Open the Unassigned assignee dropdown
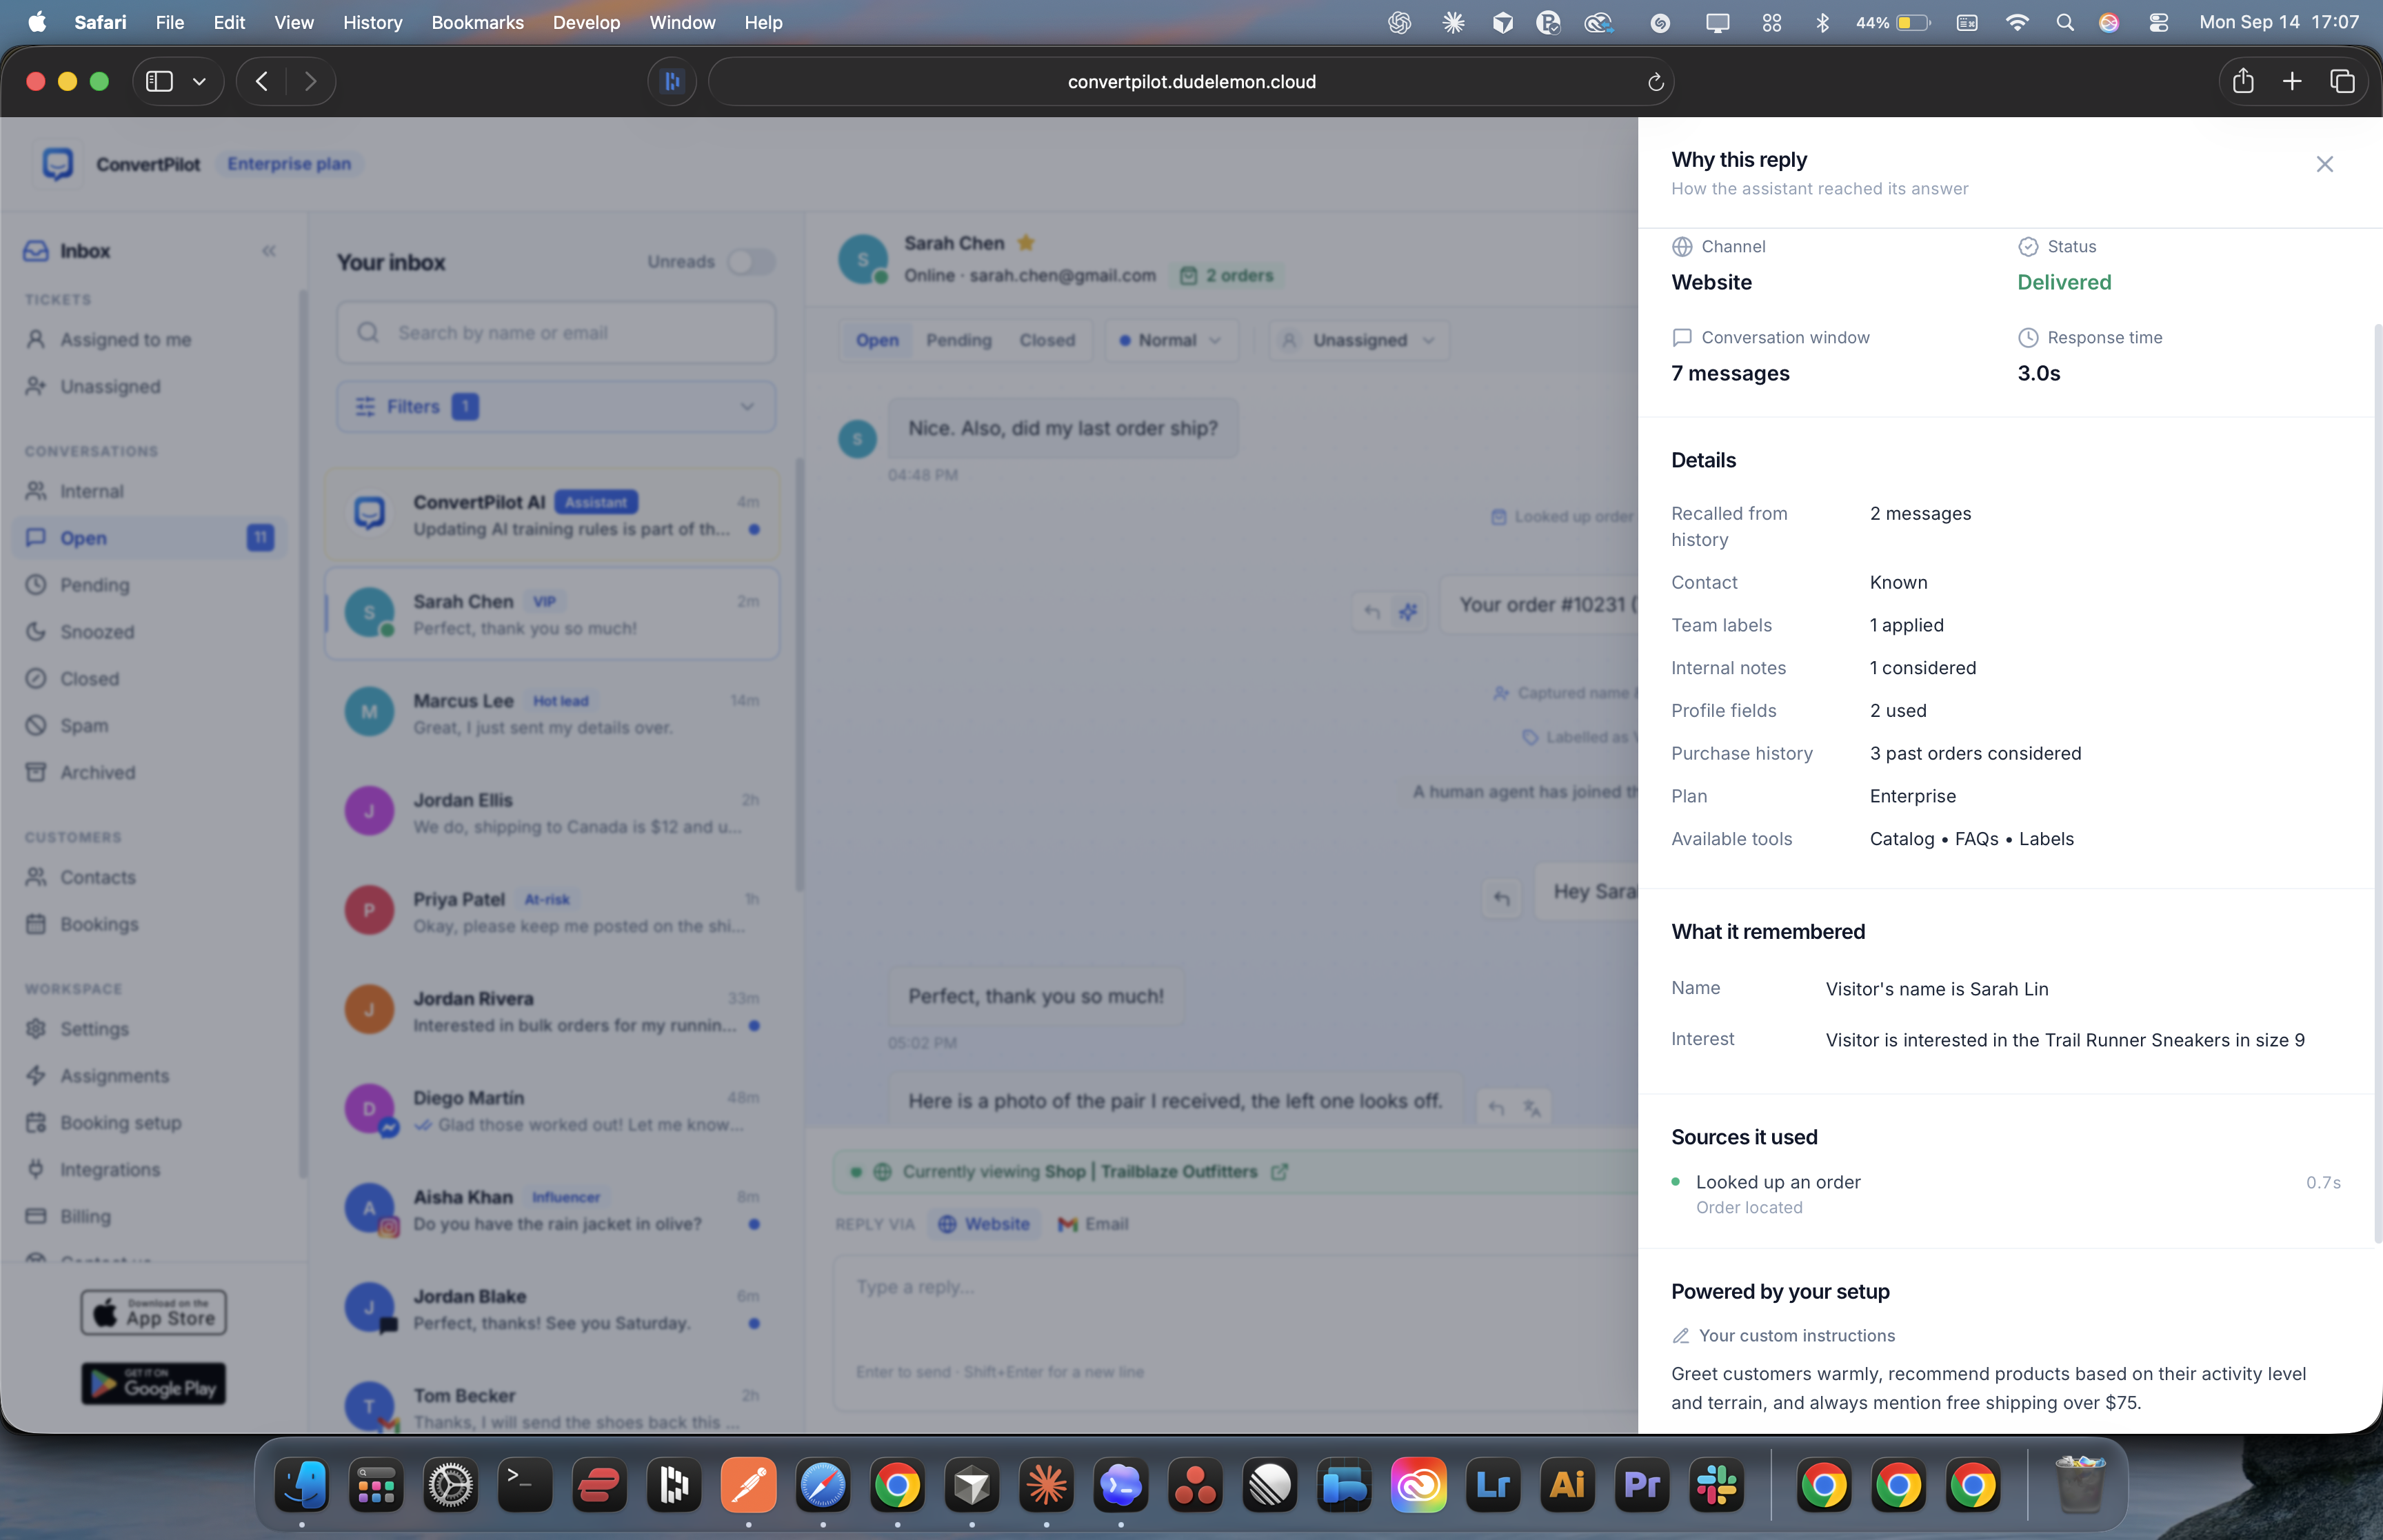The image size is (2383, 1540). click(1359, 340)
